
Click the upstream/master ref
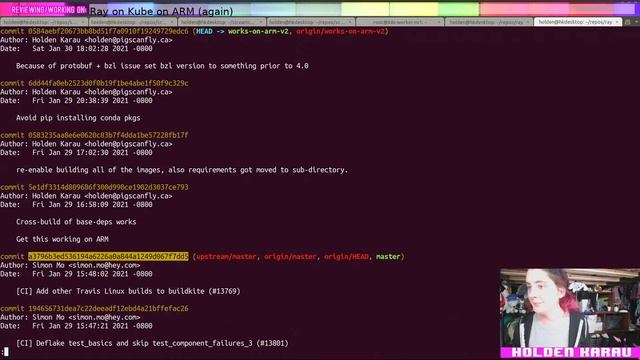(227, 256)
